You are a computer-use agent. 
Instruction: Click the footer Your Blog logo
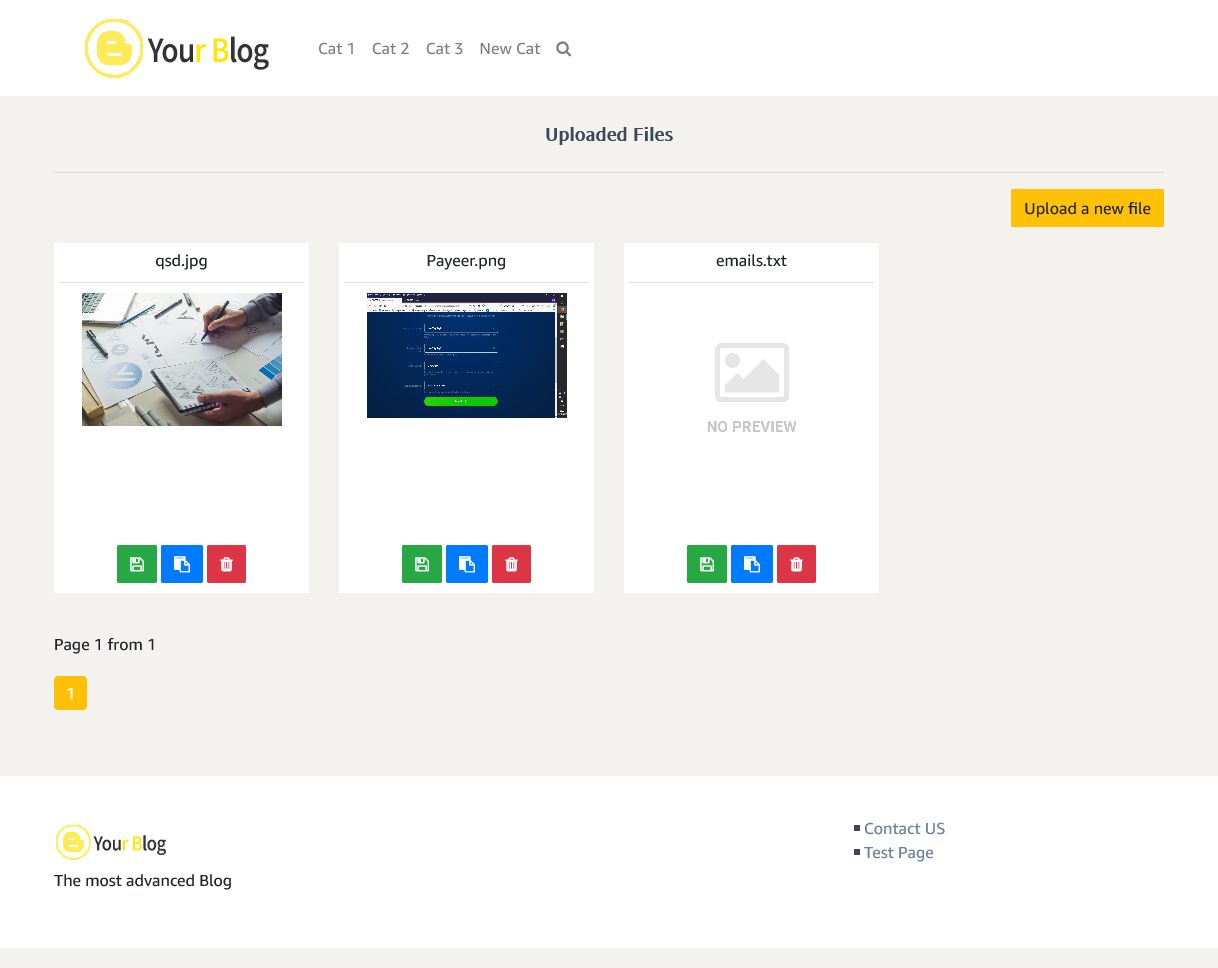(111, 843)
